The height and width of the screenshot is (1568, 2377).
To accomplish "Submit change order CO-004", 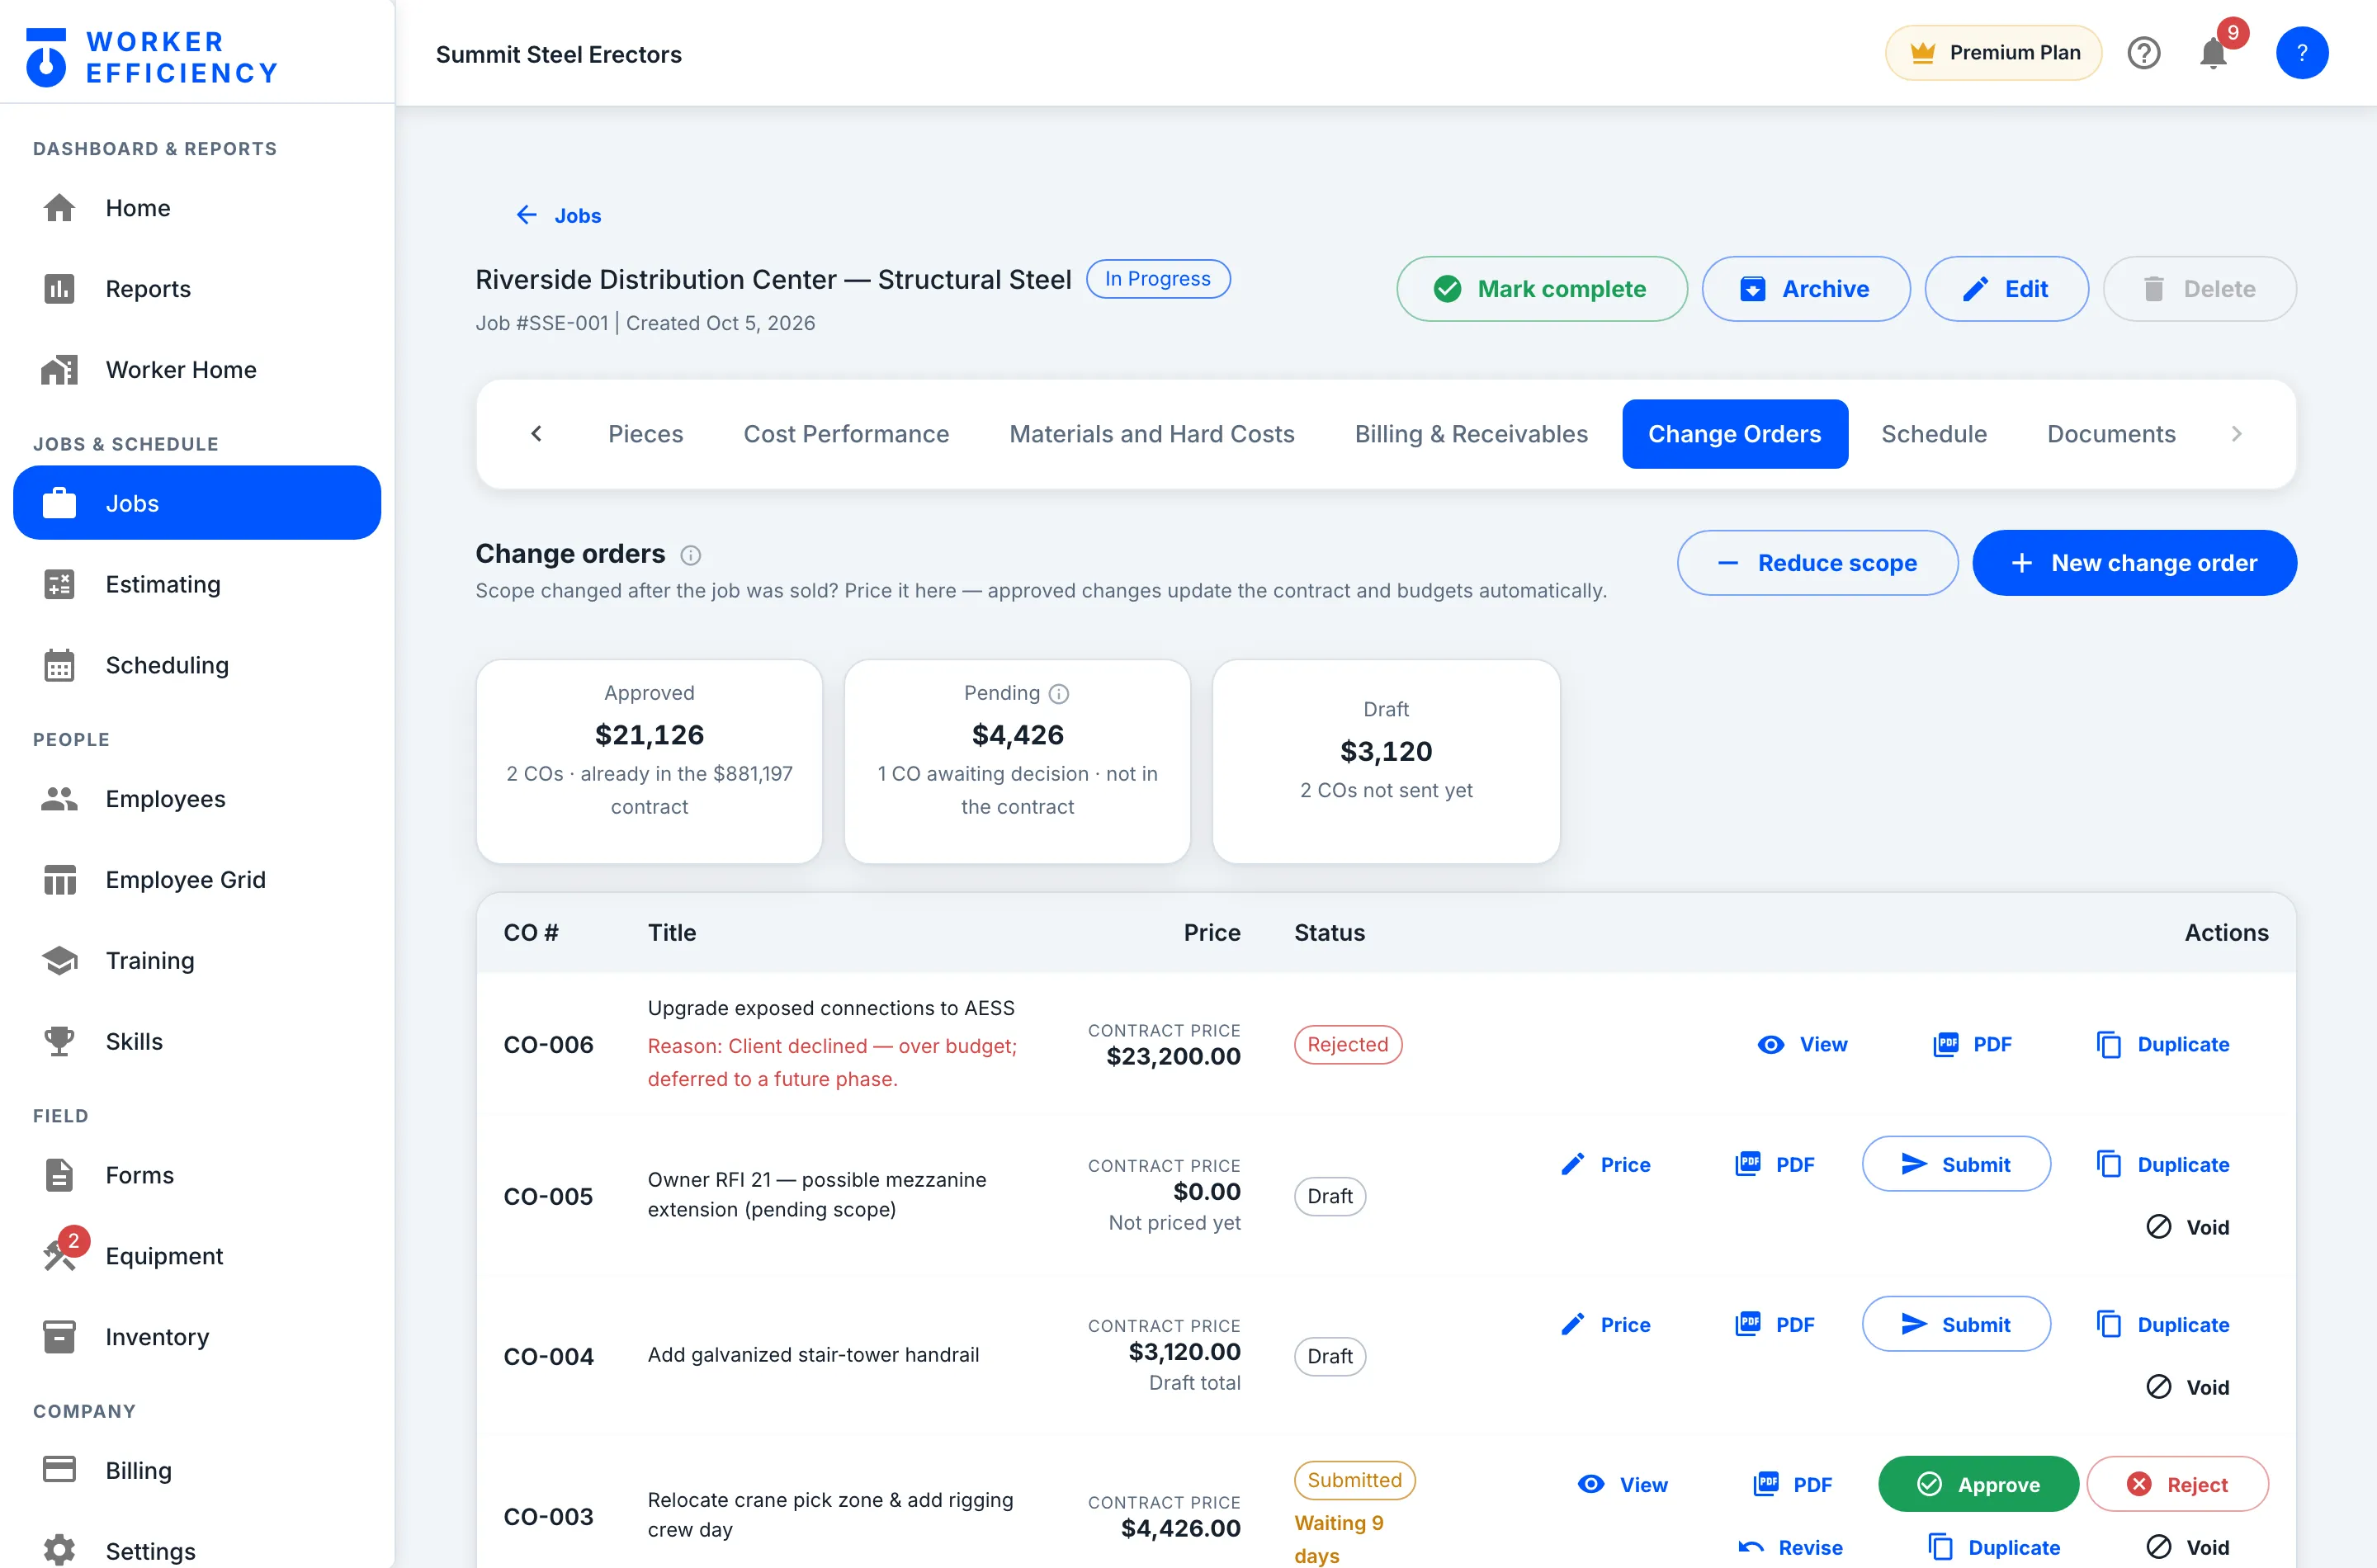I will click(1956, 1324).
